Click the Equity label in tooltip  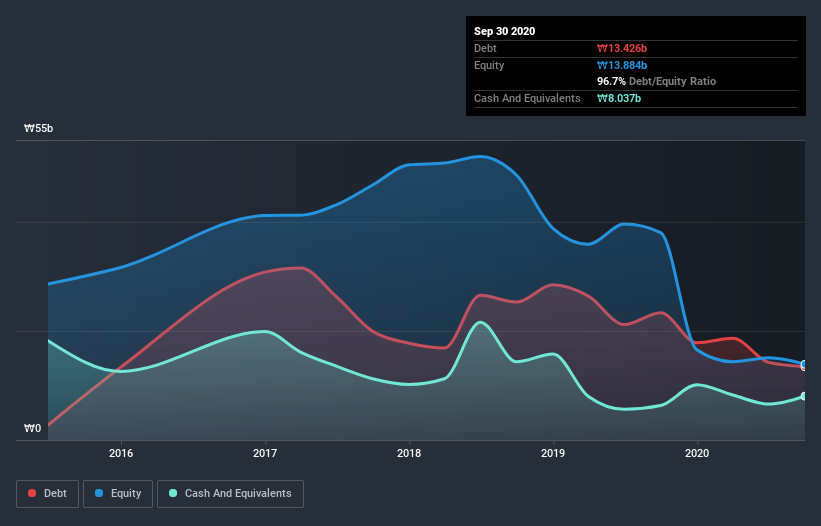pos(489,65)
